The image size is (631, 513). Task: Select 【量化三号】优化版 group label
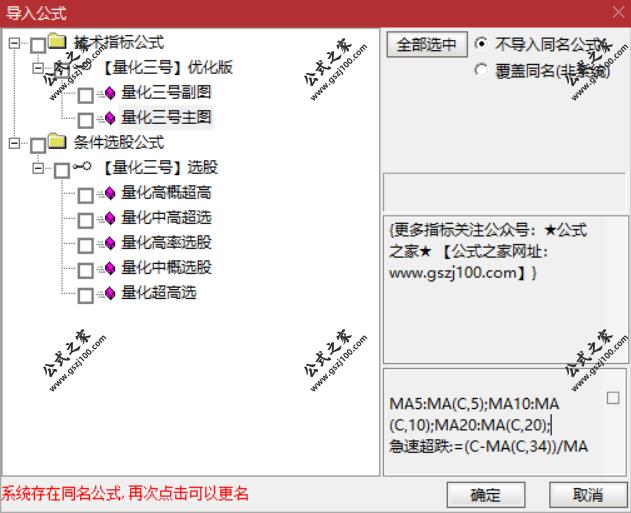[166, 68]
